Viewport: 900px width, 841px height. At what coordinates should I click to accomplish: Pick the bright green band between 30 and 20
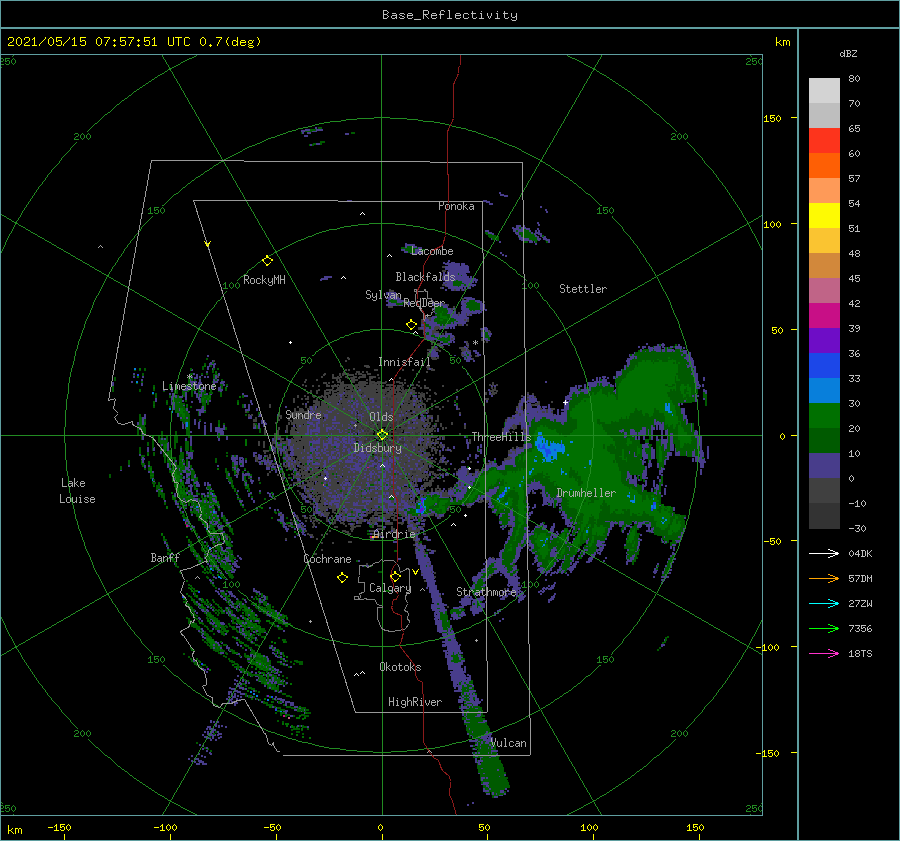pos(824,416)
